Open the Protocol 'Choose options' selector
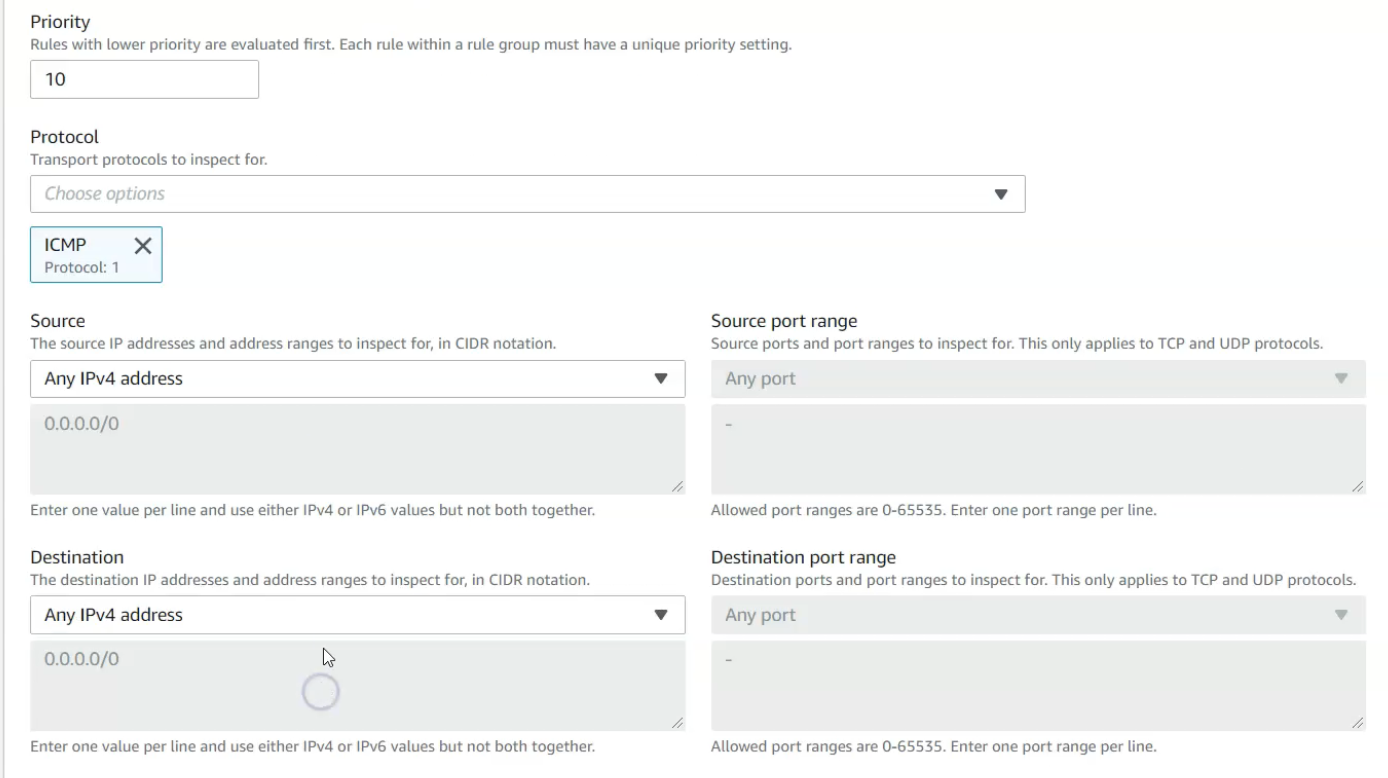The image size is (1388, 778). tap(500, 194)
